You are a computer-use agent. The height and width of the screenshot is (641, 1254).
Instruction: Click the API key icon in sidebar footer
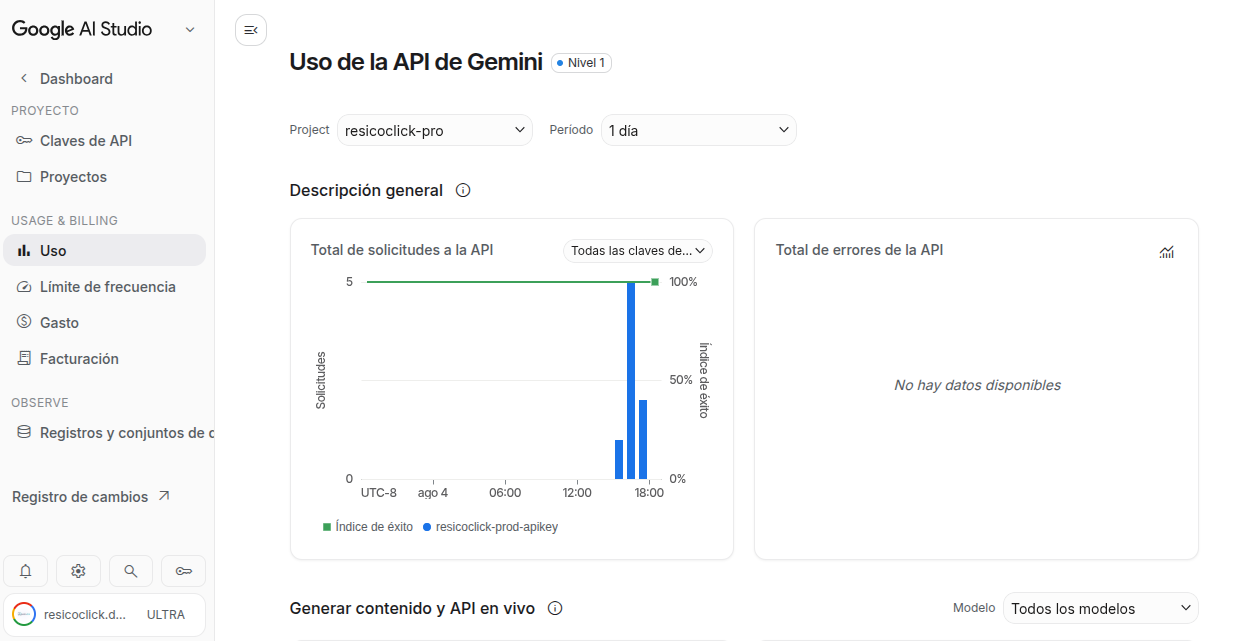tap(183, 571)
